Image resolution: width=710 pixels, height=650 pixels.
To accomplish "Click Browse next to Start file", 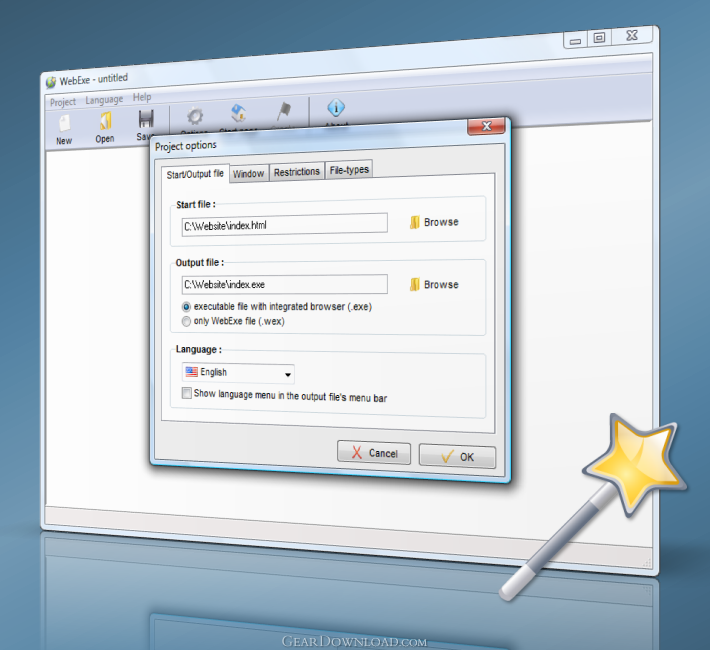I will coord(434,222).
